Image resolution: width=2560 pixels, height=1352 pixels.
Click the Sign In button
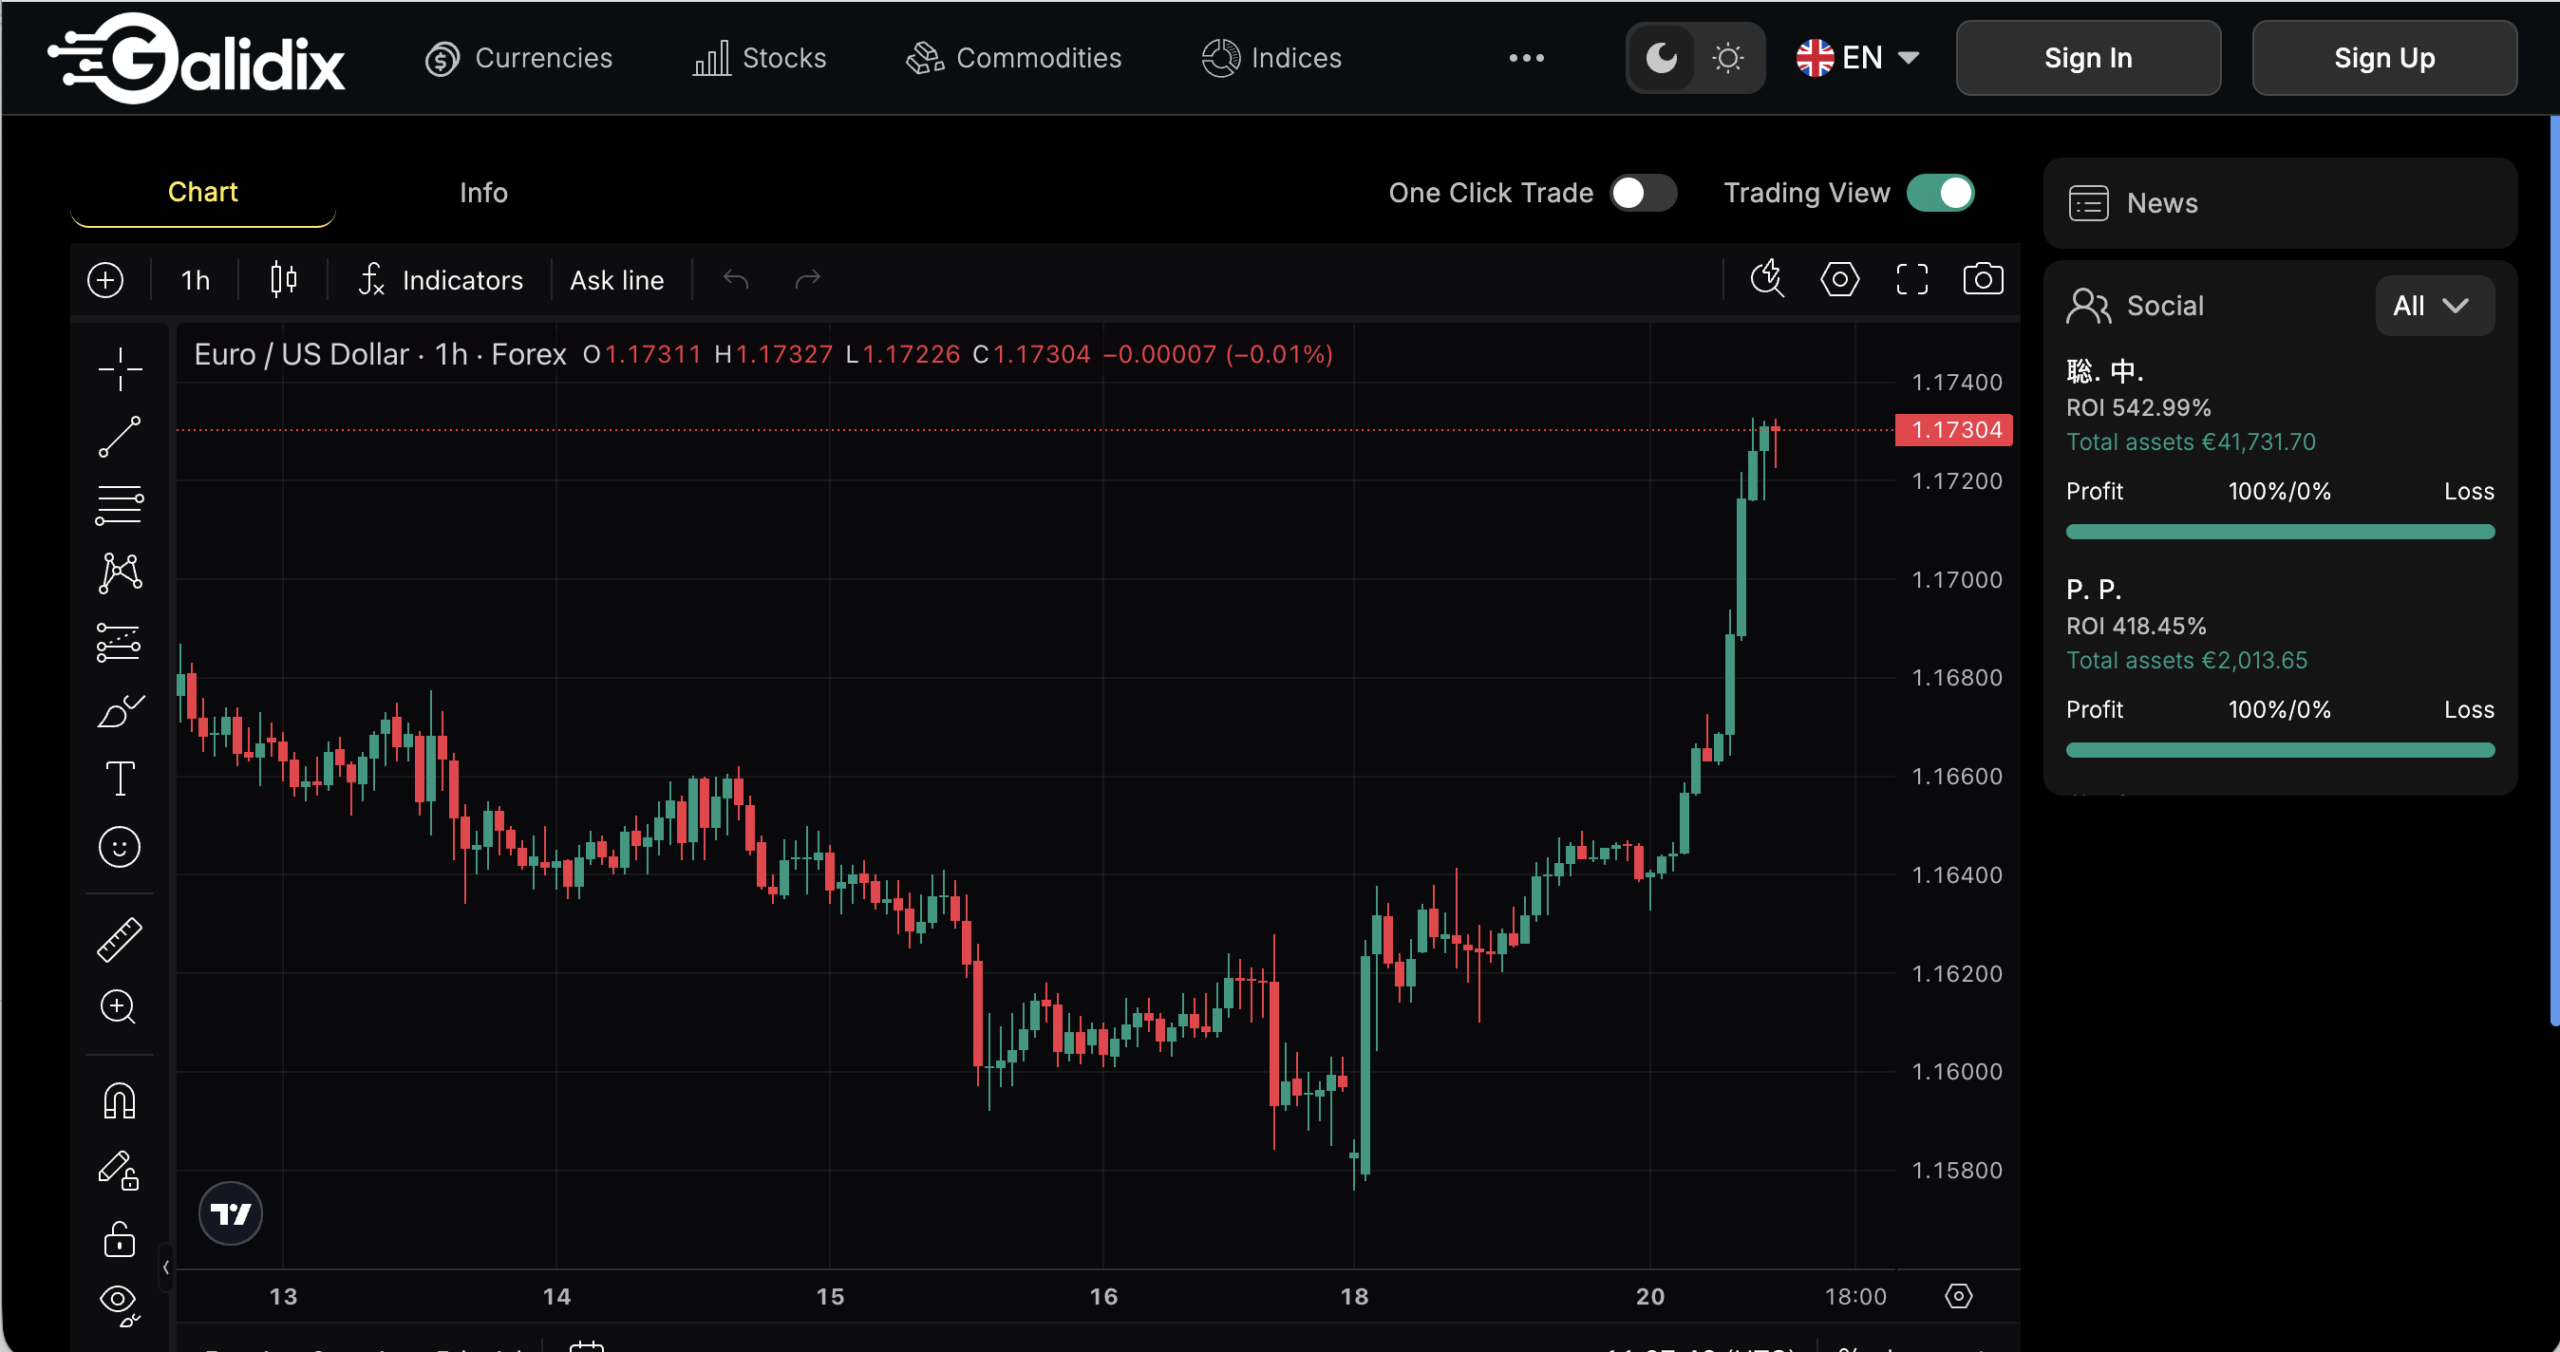2088,57
